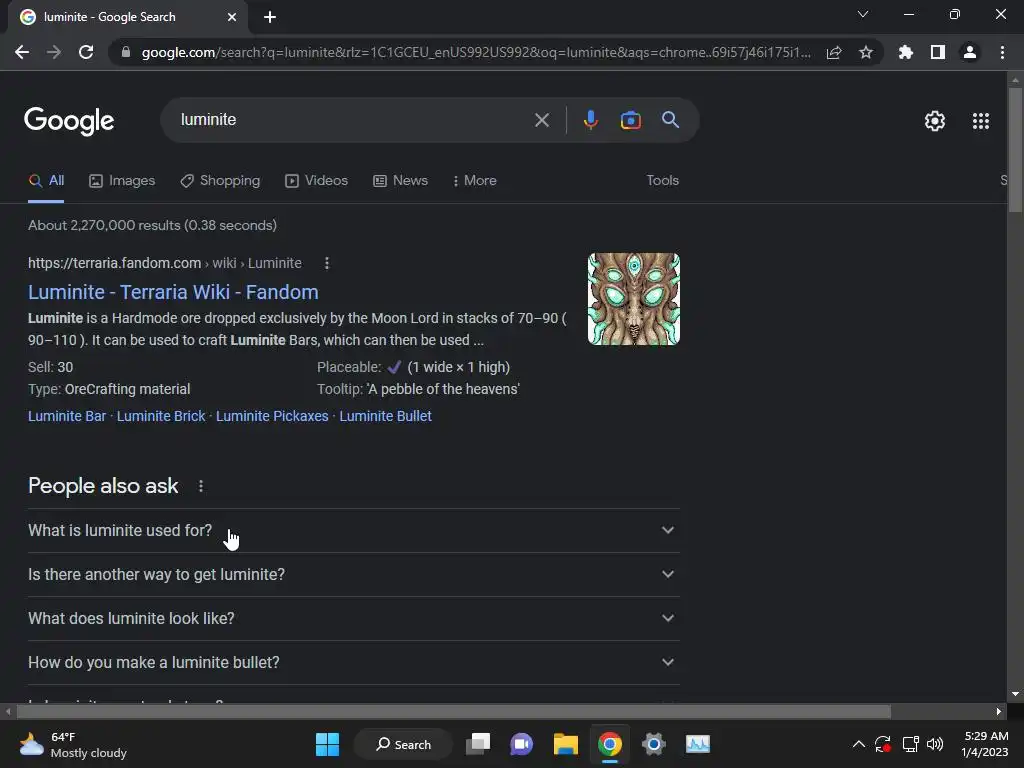The width and height of the screenshot is (1024, 768).
Task: Show hidden system tray icons
Action: 859,744
